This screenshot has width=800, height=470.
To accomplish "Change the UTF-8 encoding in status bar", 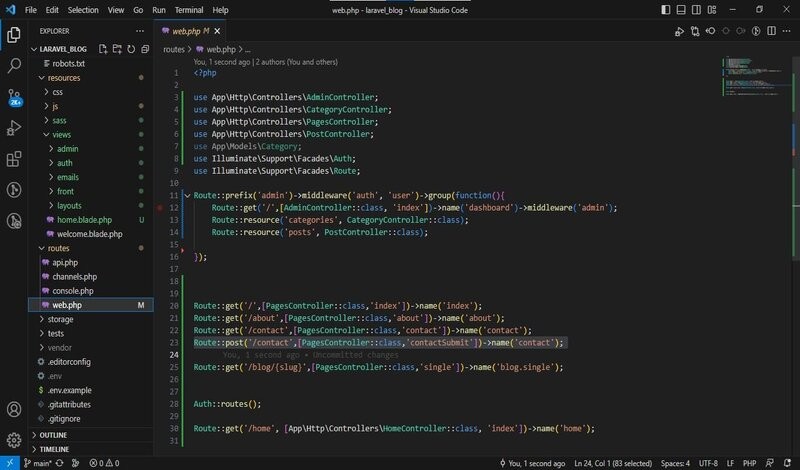I will coord(708,463).
